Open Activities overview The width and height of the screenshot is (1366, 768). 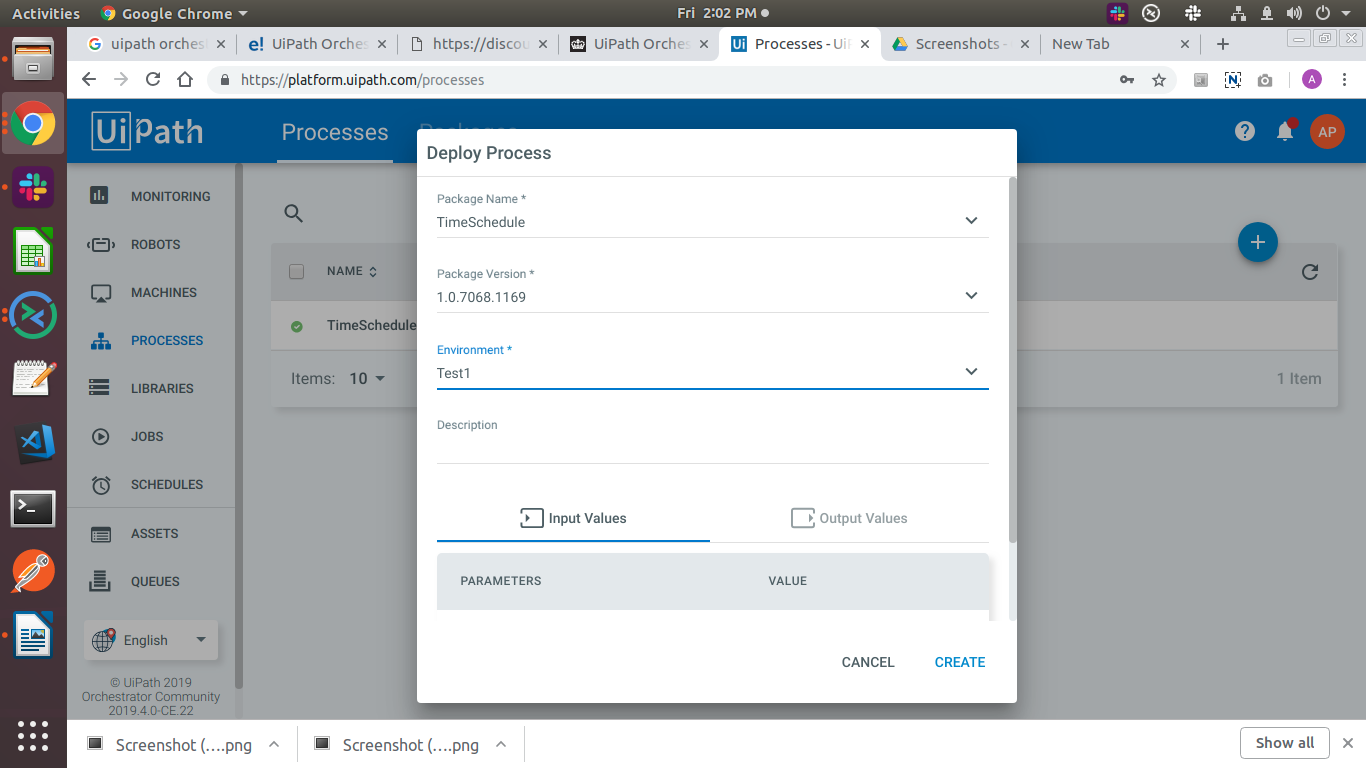point(46,13)
